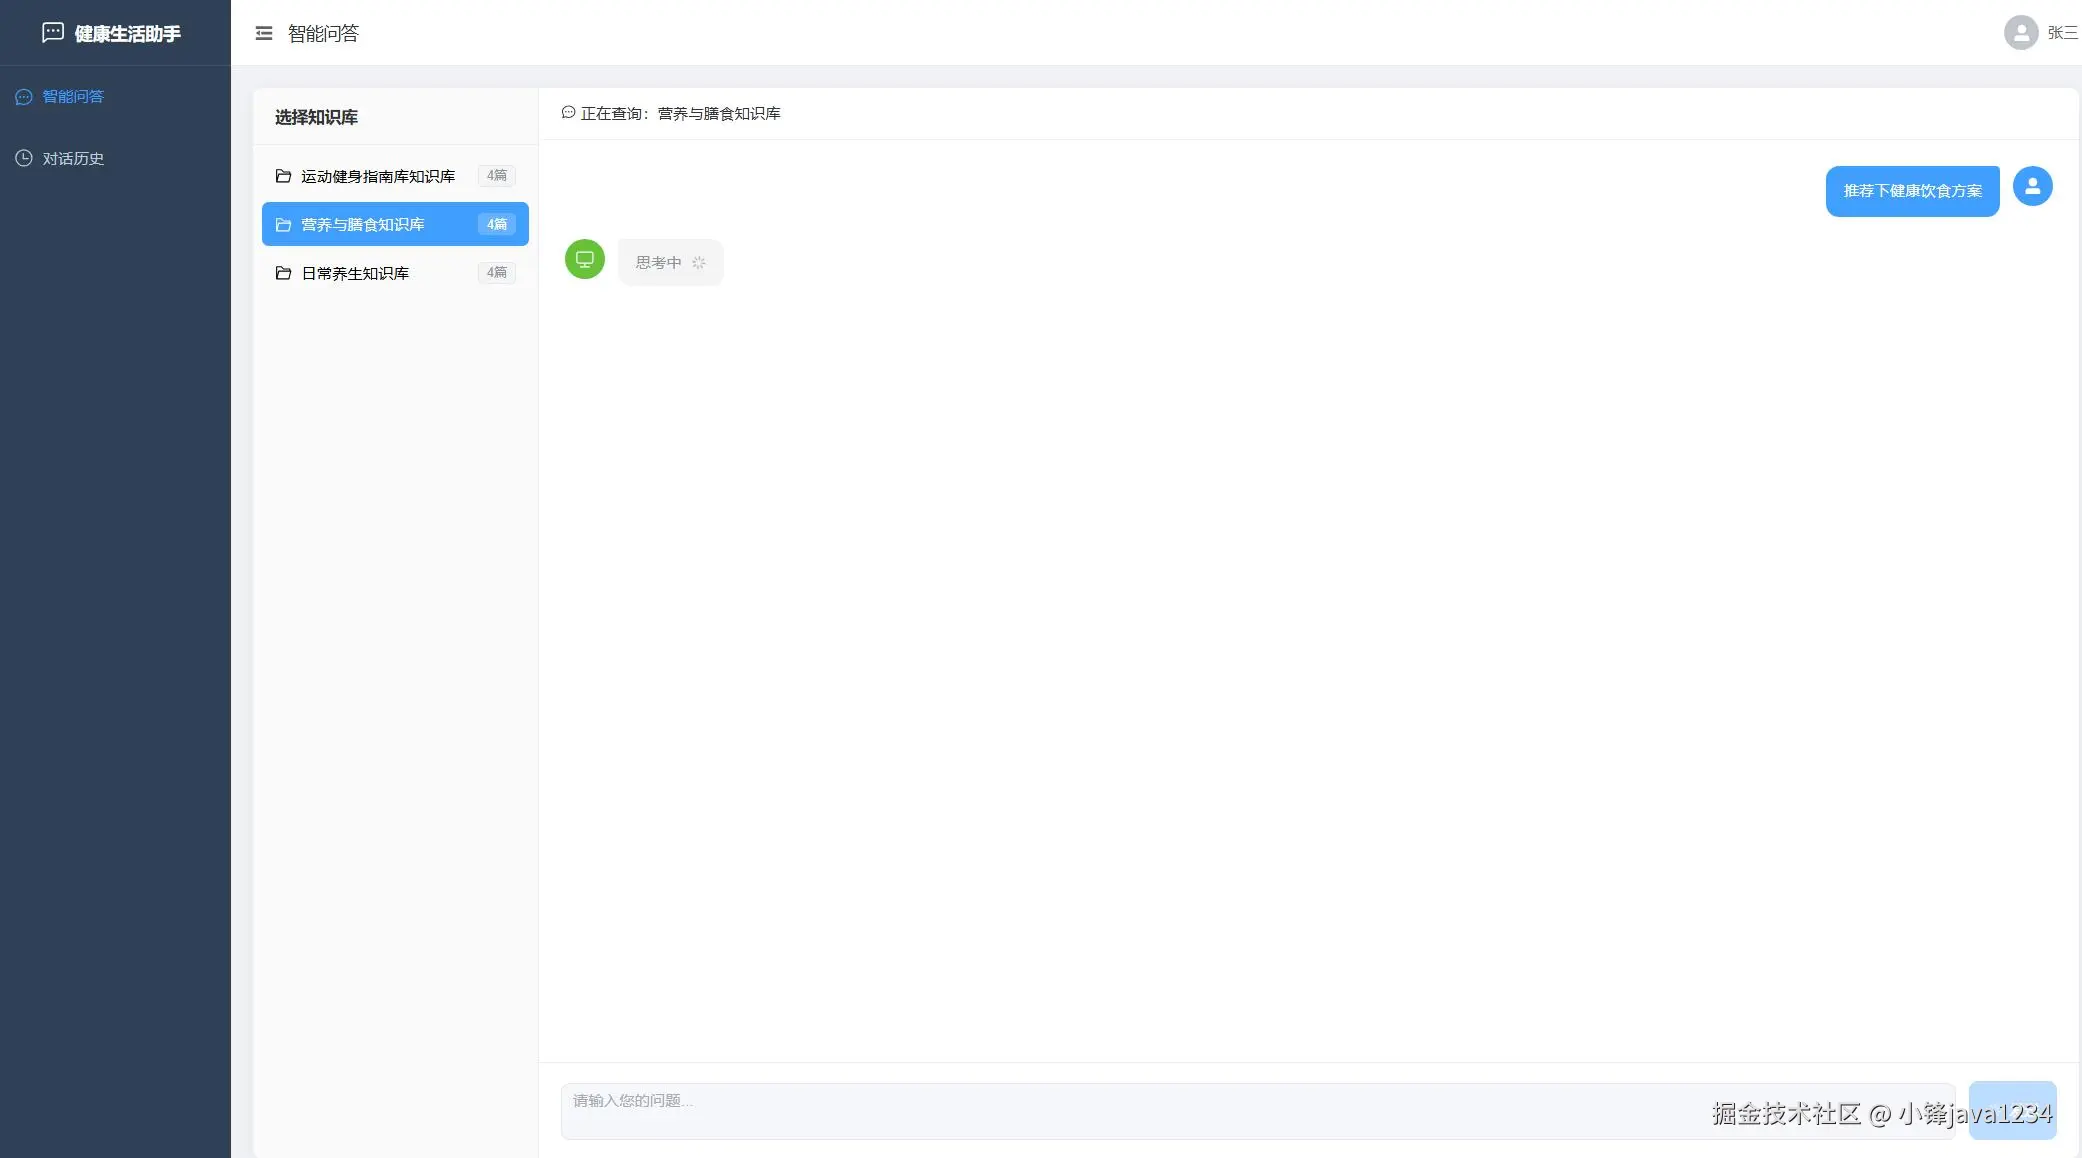Select 运动健身指南库知识库 knowledge base
Screen dimensions: 2082x1158
click(x=378, y=176)
